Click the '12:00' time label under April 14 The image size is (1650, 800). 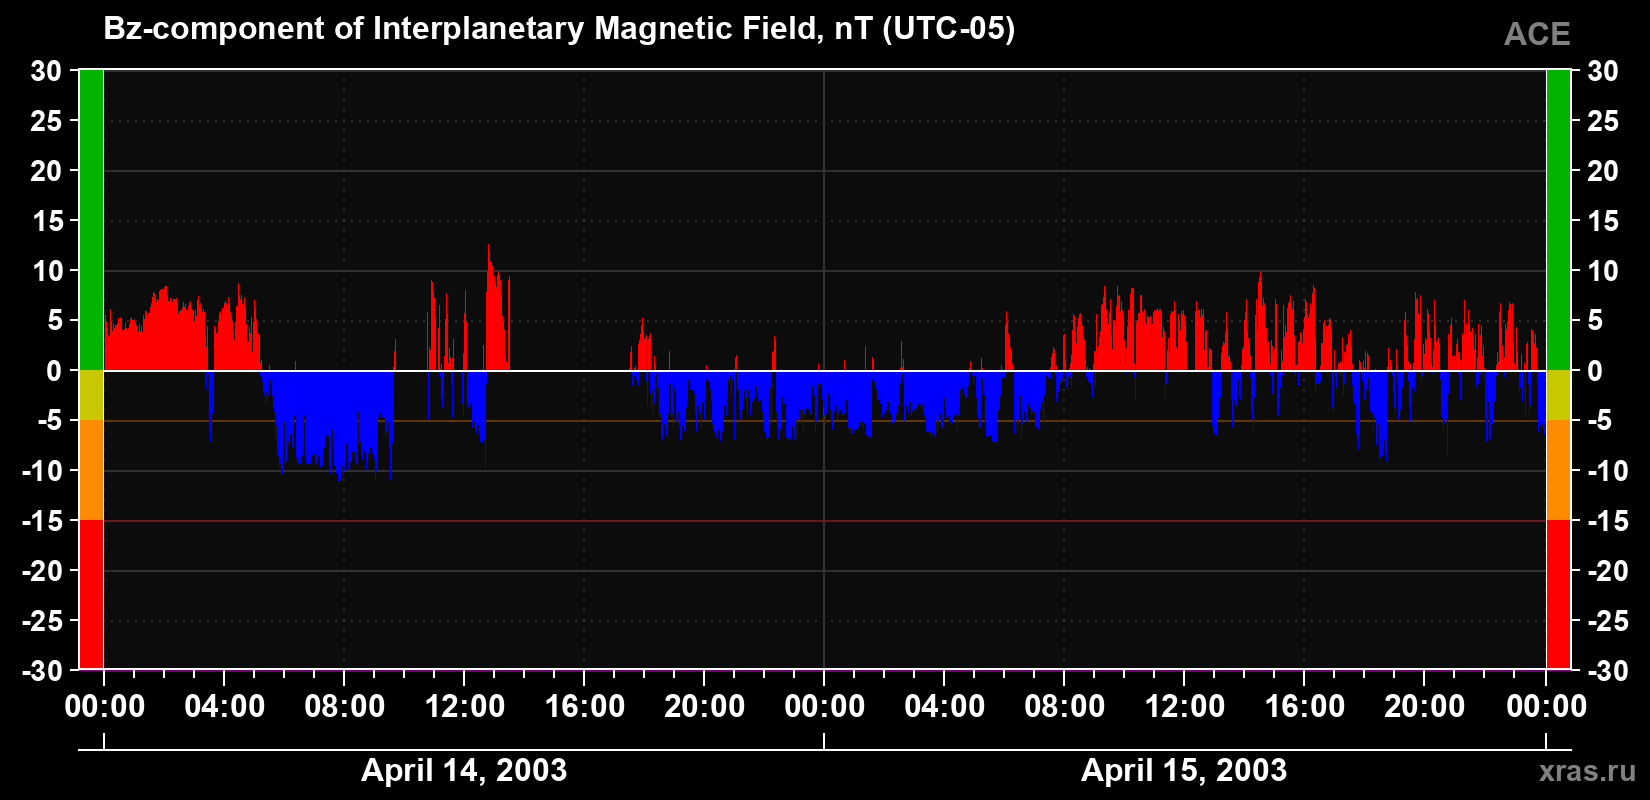[465, 706]
